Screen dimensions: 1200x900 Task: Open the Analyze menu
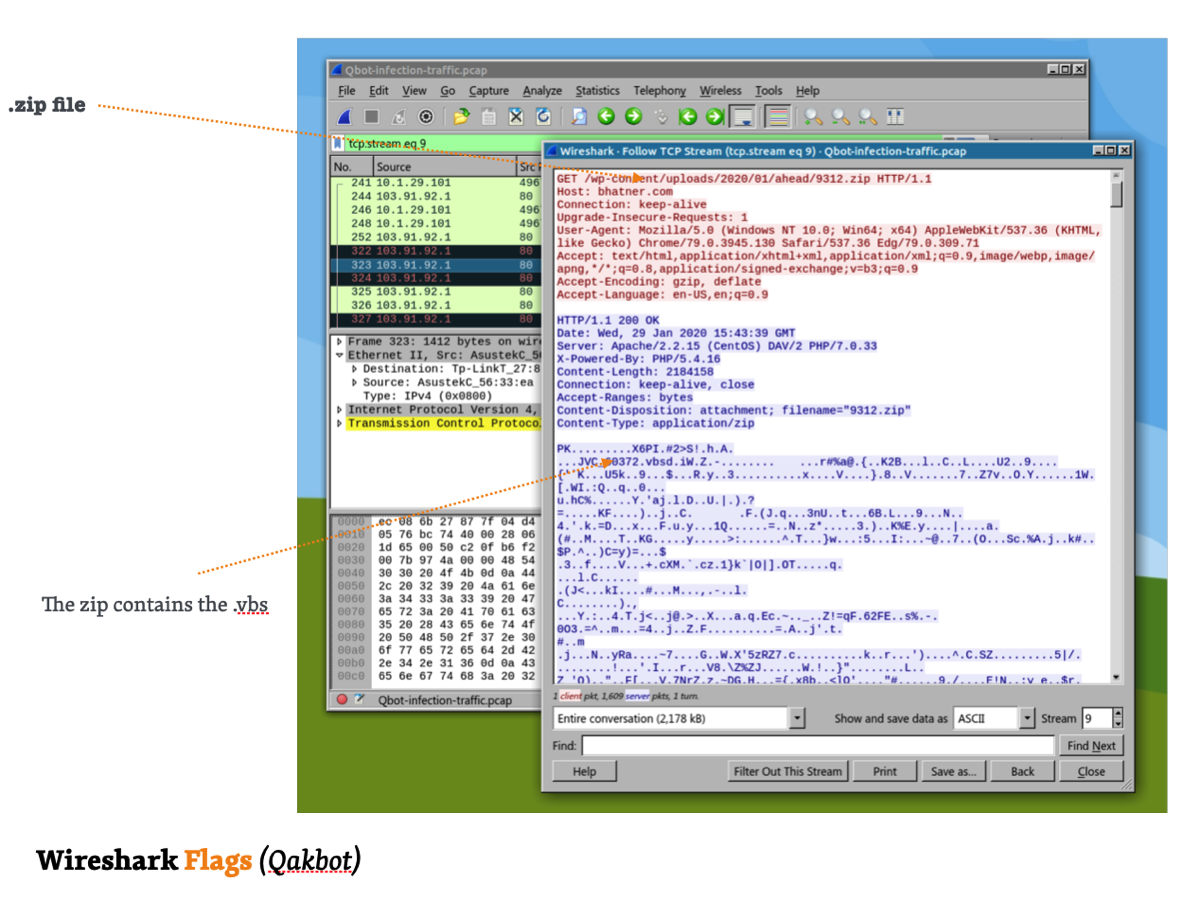click(x=542, y=91)
